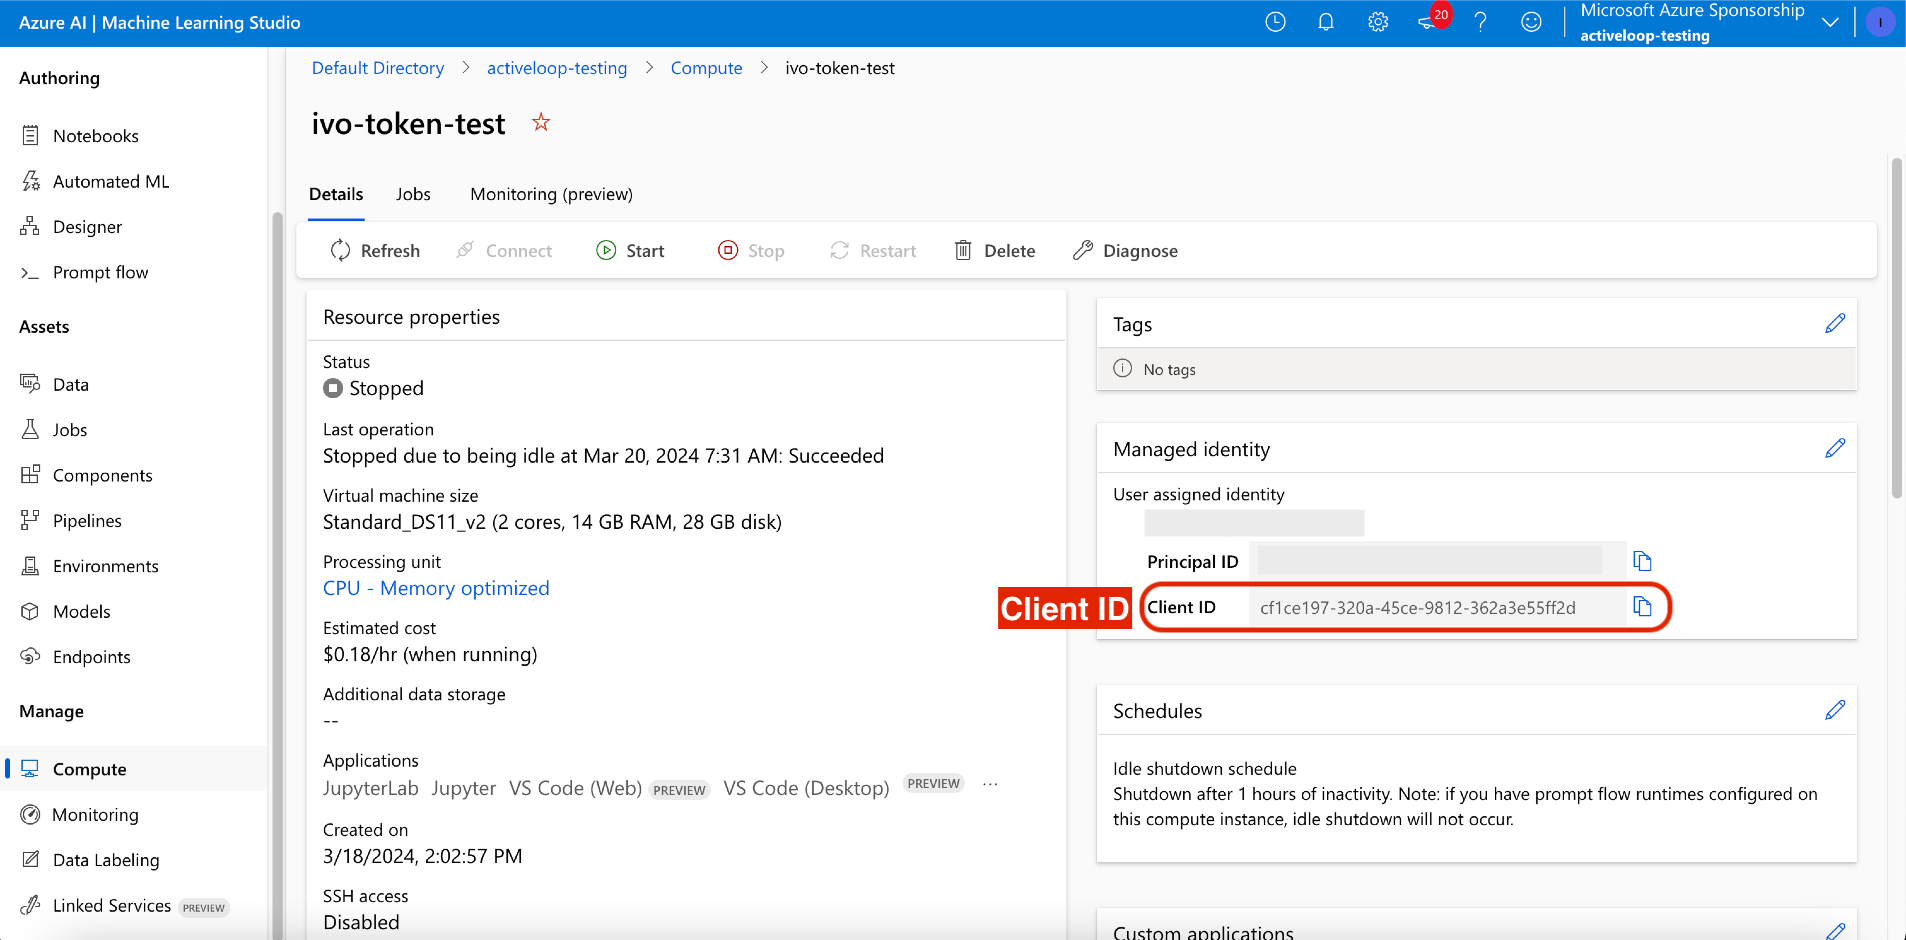Click the recent activity clock icon
The width and height of the screenshot is (1906, 940).
(1275, 22)
